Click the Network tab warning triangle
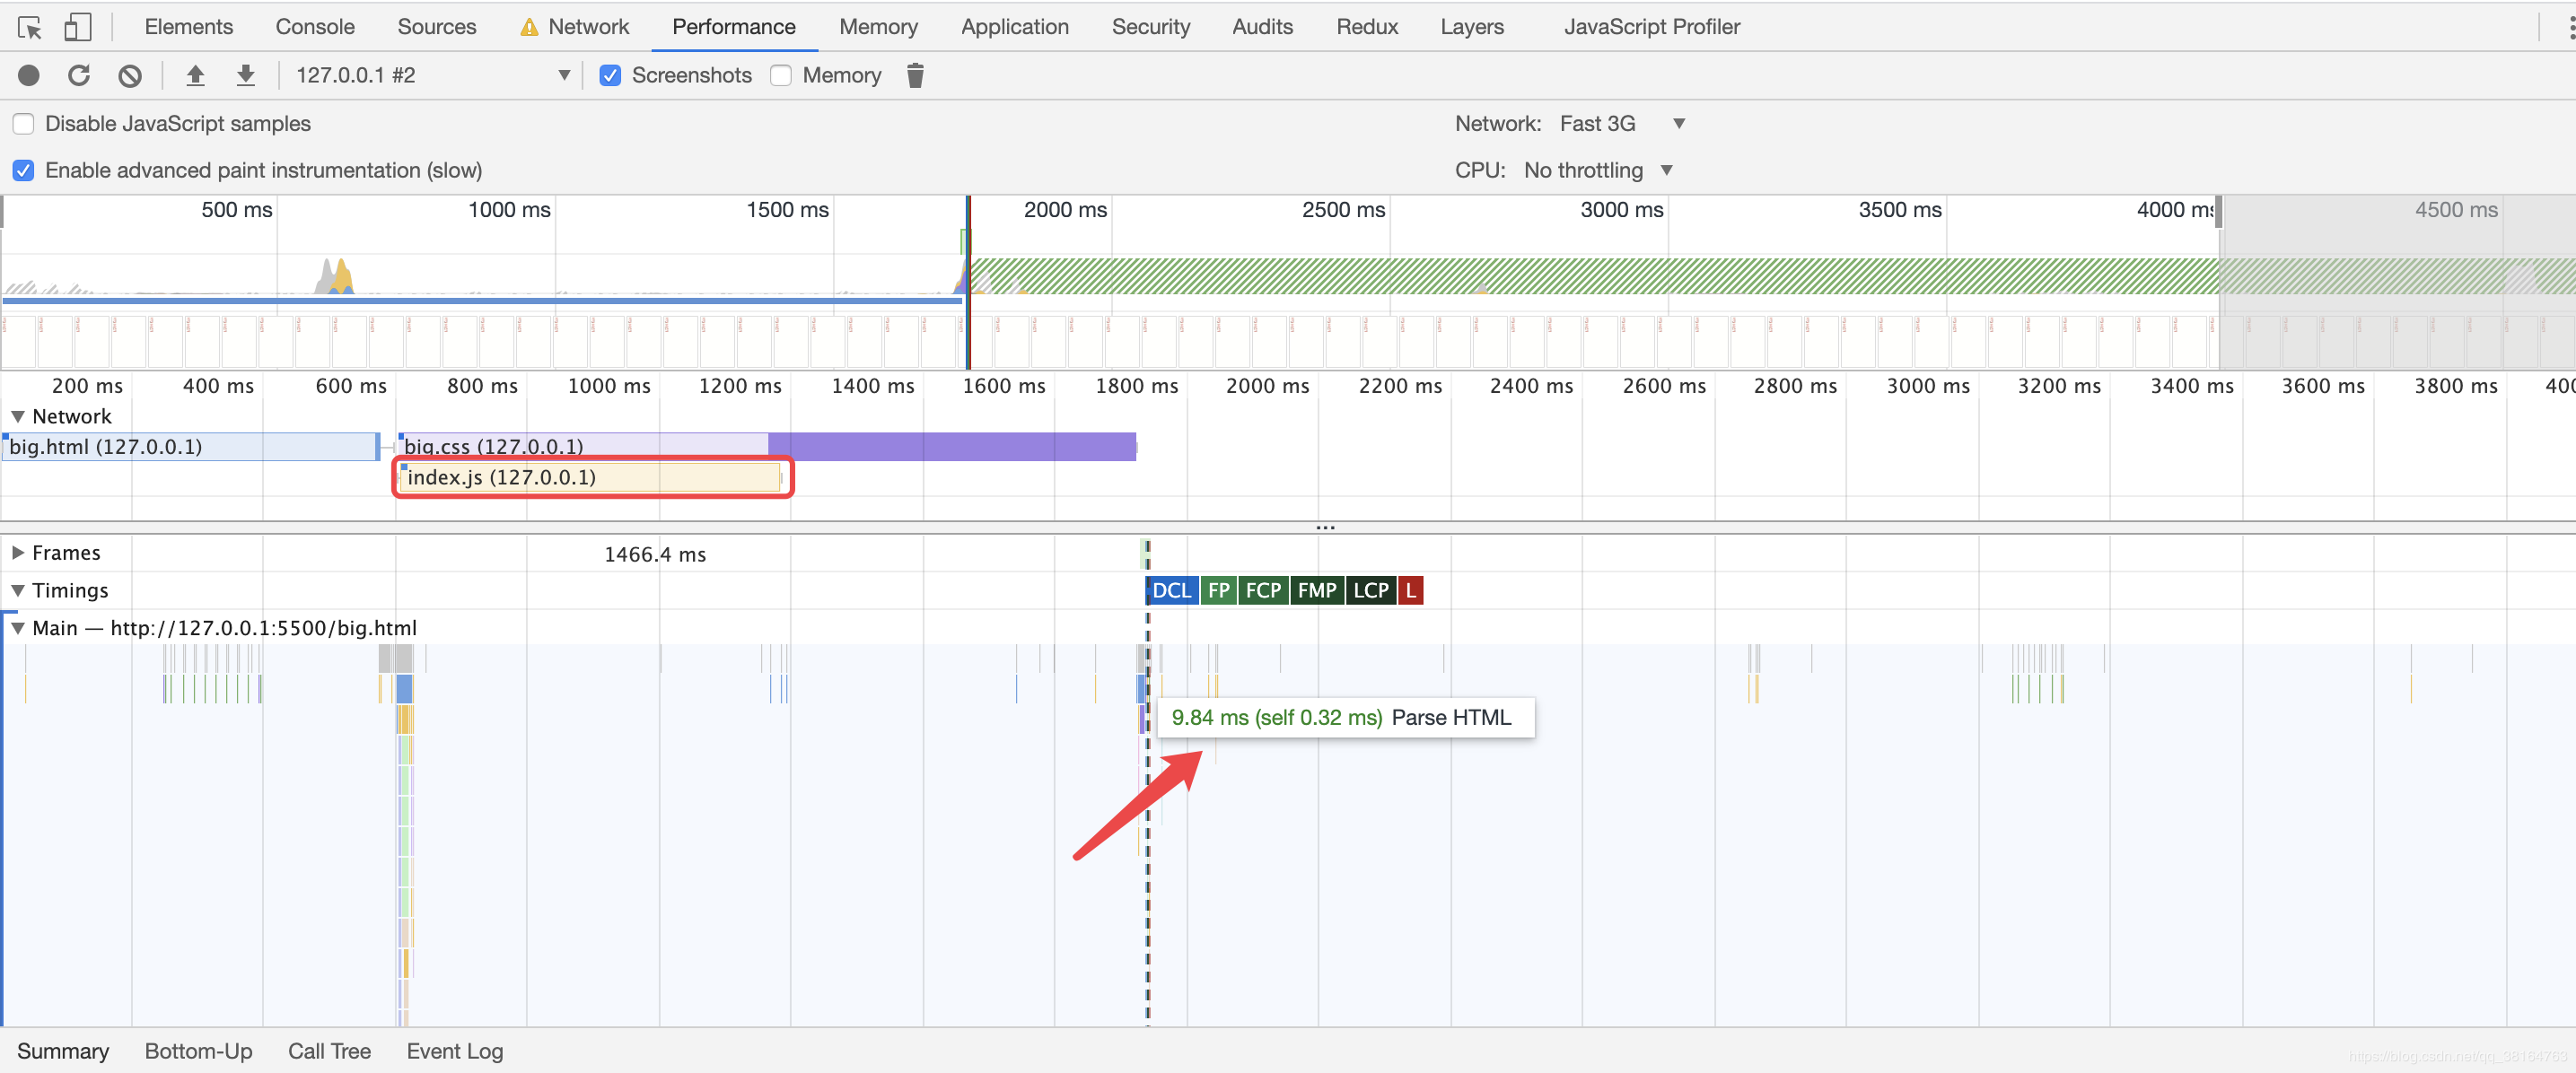The width and height of the screenshot is (2576, 1073). coord(529,28)
